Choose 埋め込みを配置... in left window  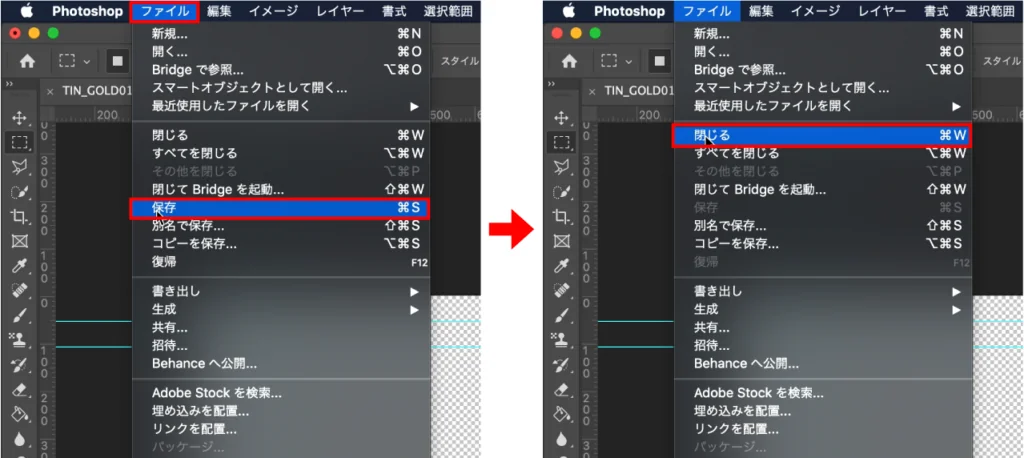coord(281,412)
